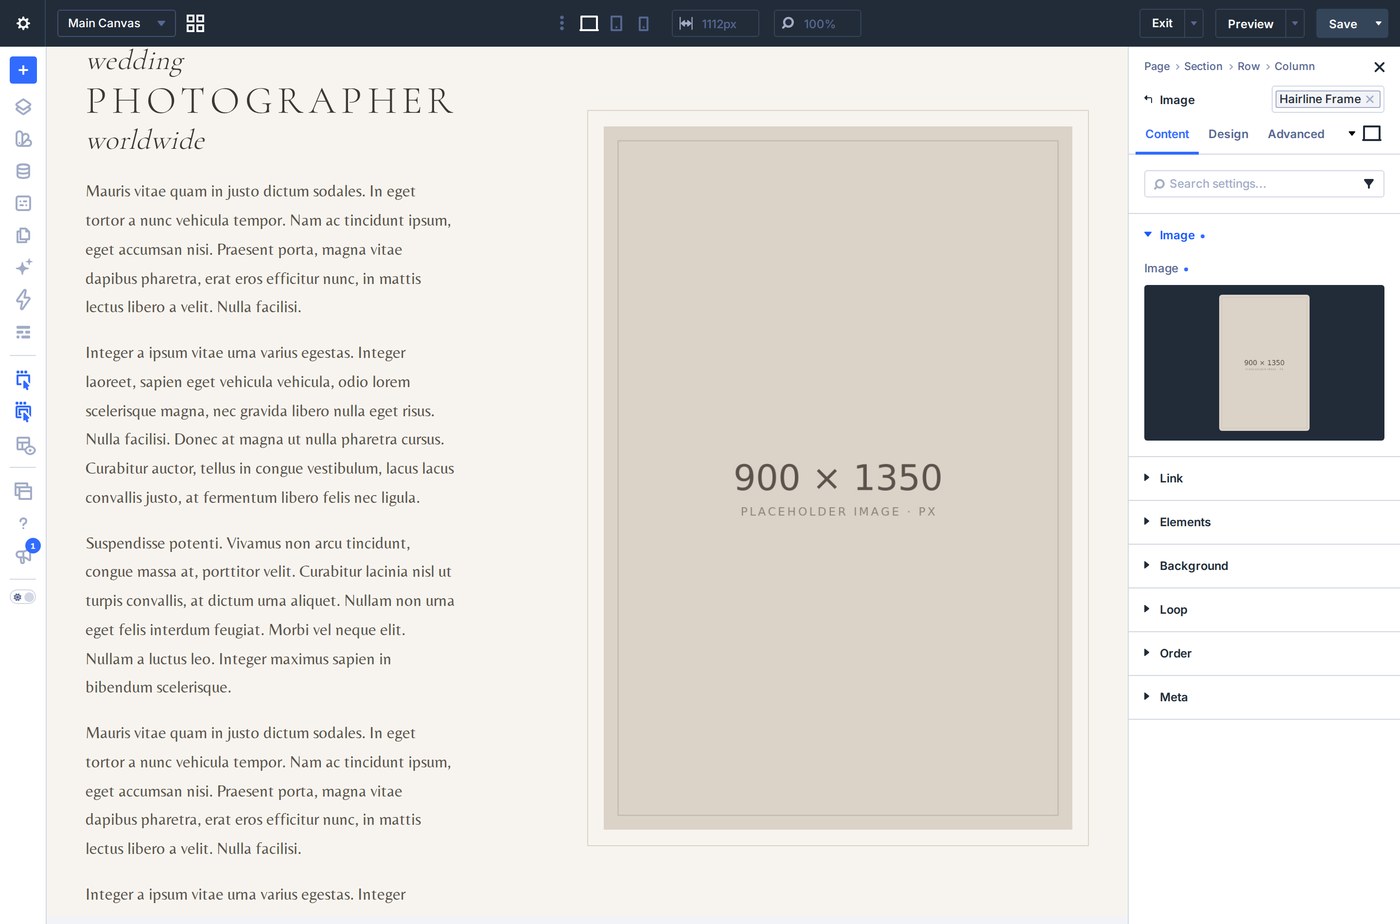Click the image thumbnail in the settings panel

(x=1264, y=363)
